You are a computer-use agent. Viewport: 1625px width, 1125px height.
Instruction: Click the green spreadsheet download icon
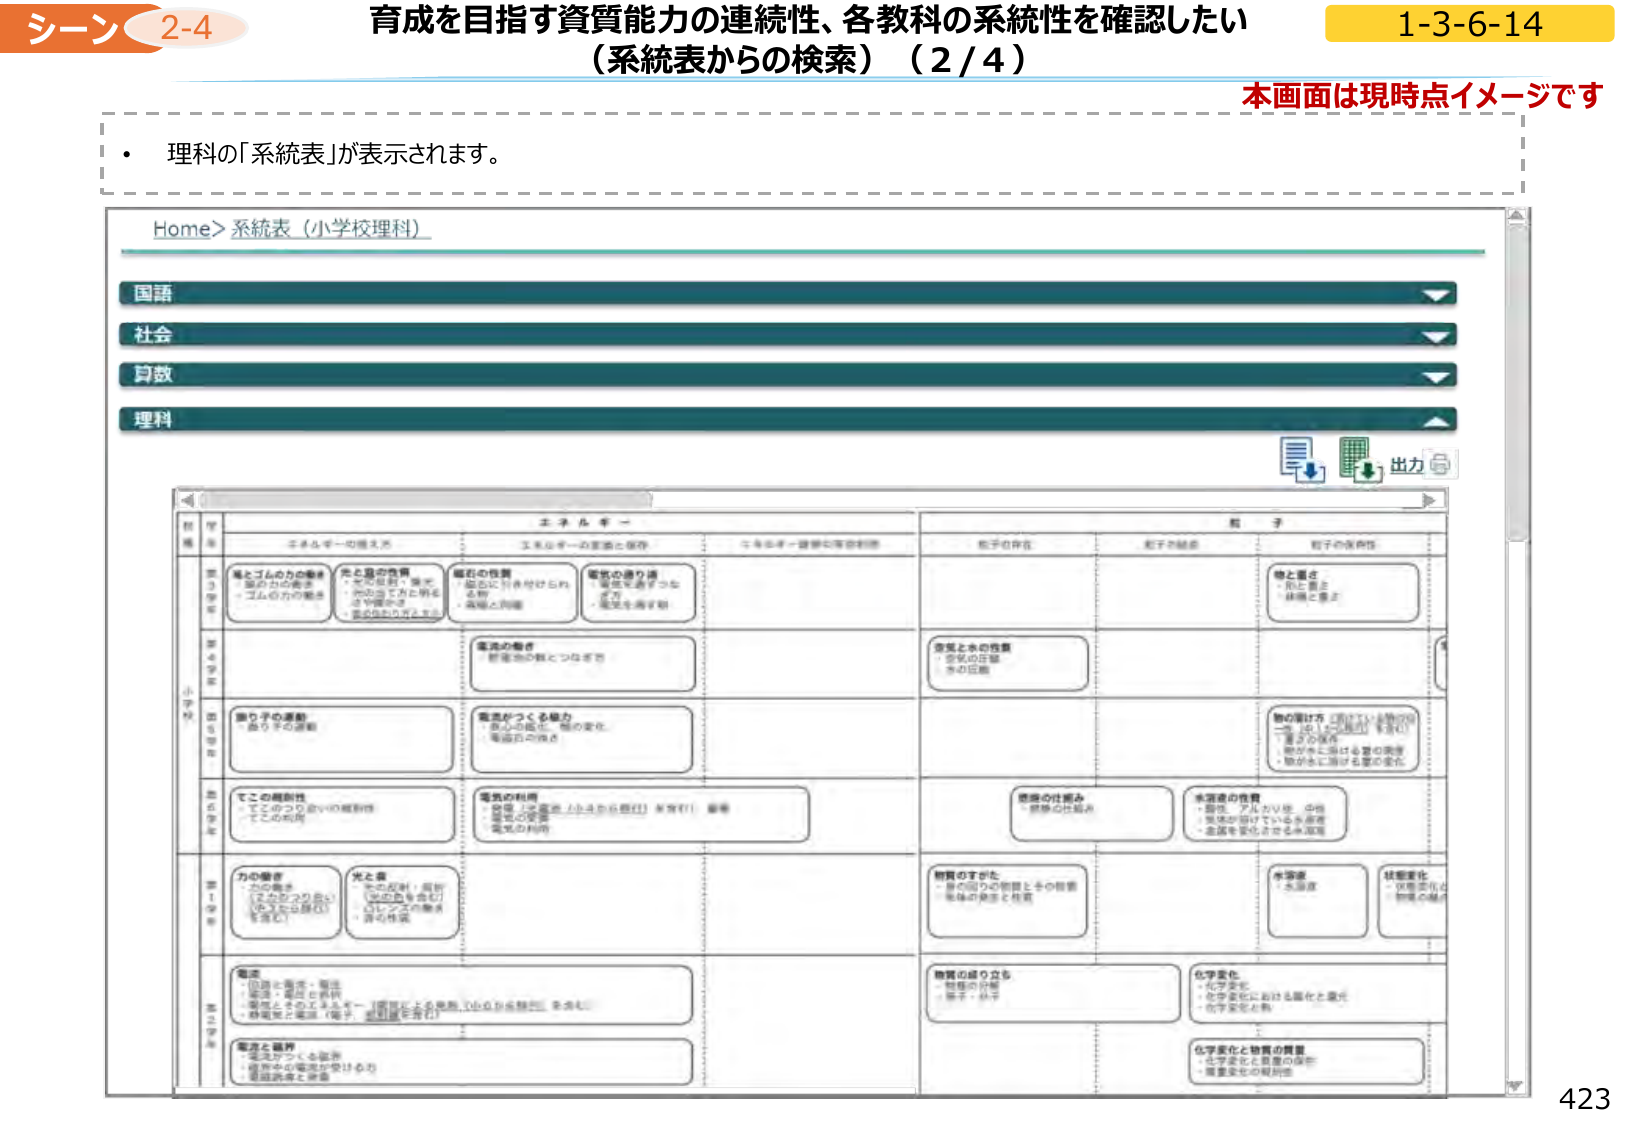[x=1361, y=460]
